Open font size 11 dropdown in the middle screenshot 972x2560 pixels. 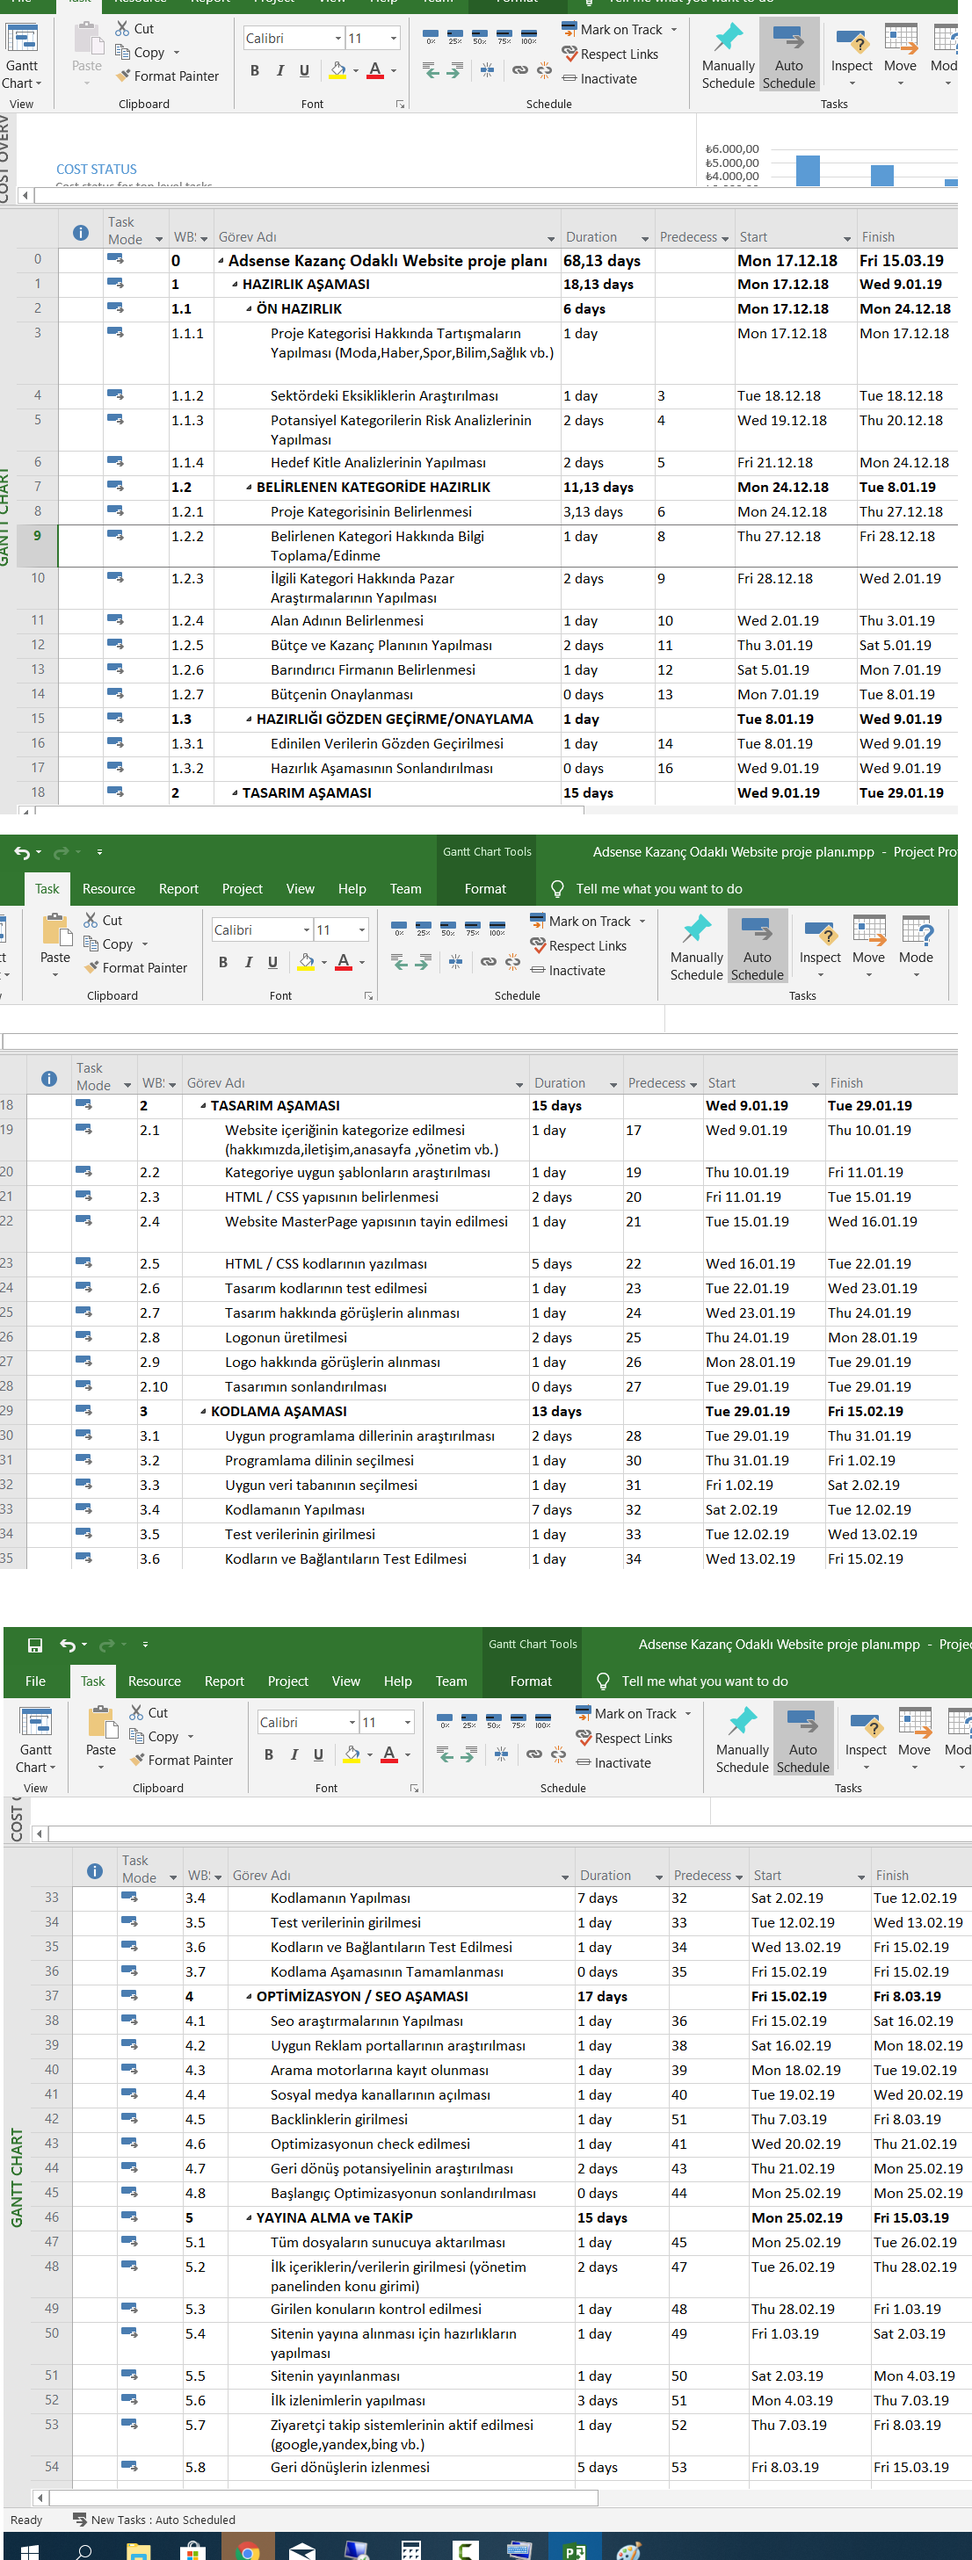pyautogui.click(x=362, y=930)
